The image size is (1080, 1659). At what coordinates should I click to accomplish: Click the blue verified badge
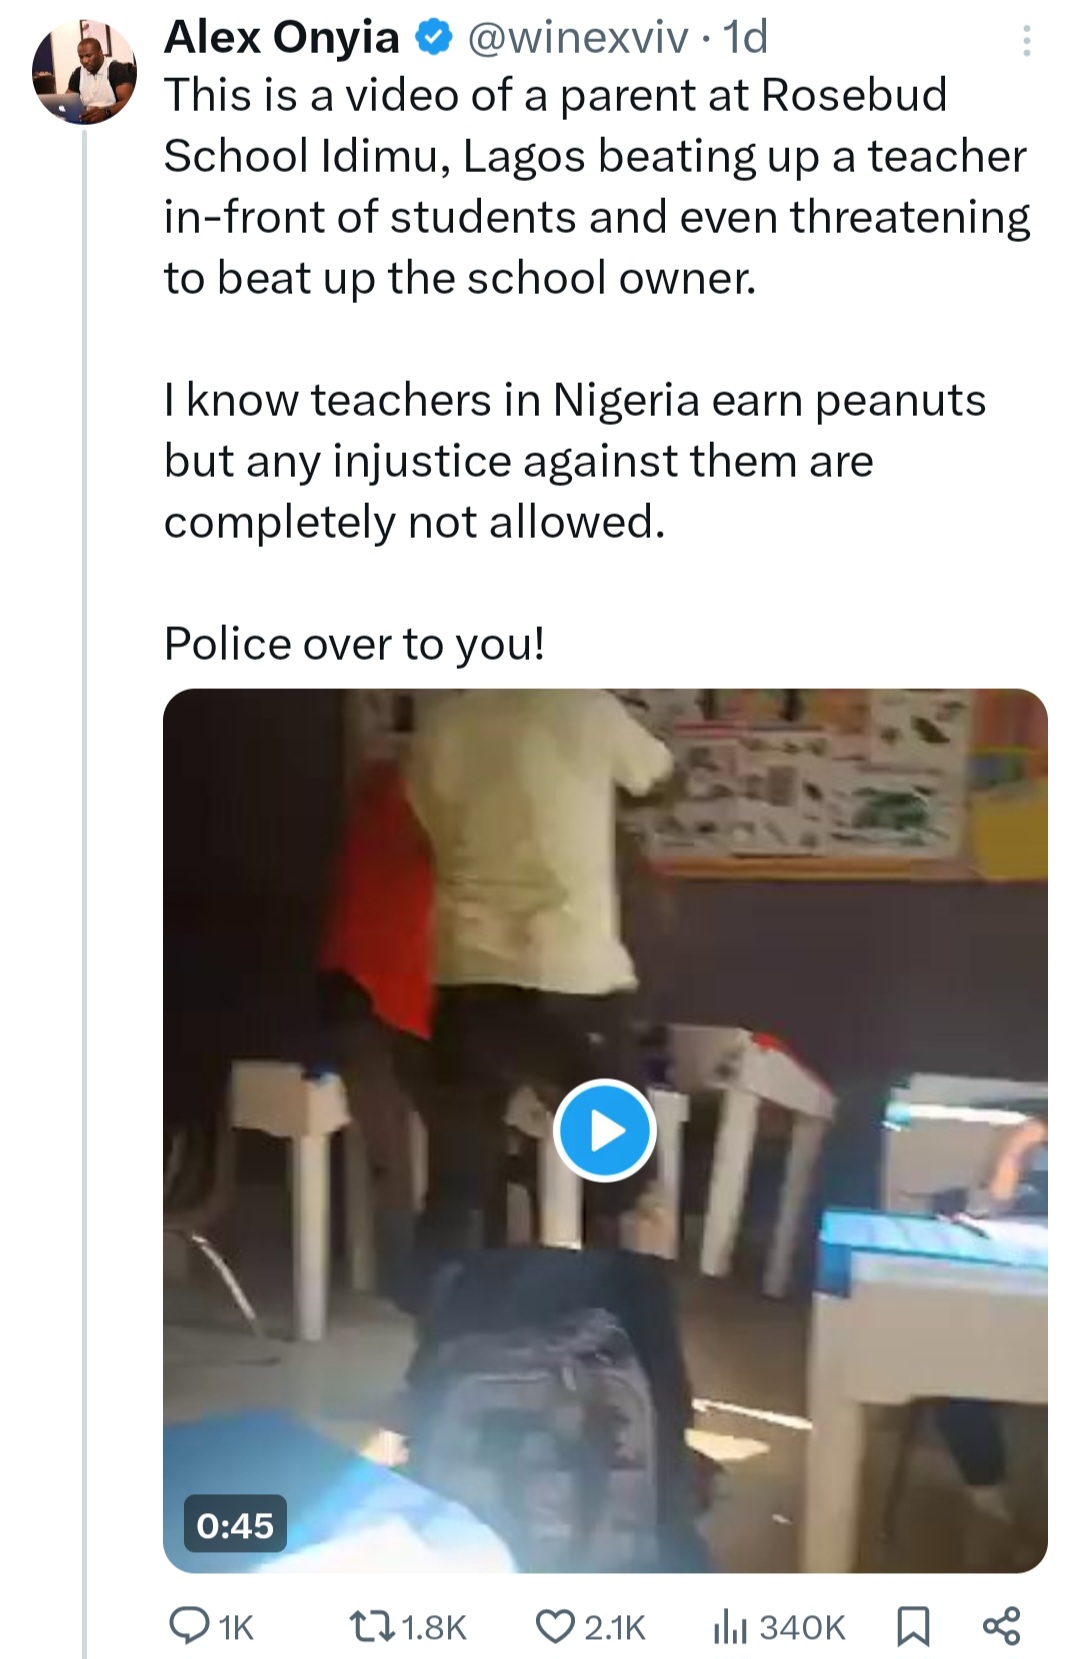pyautogui.click(x=432, y=38)
